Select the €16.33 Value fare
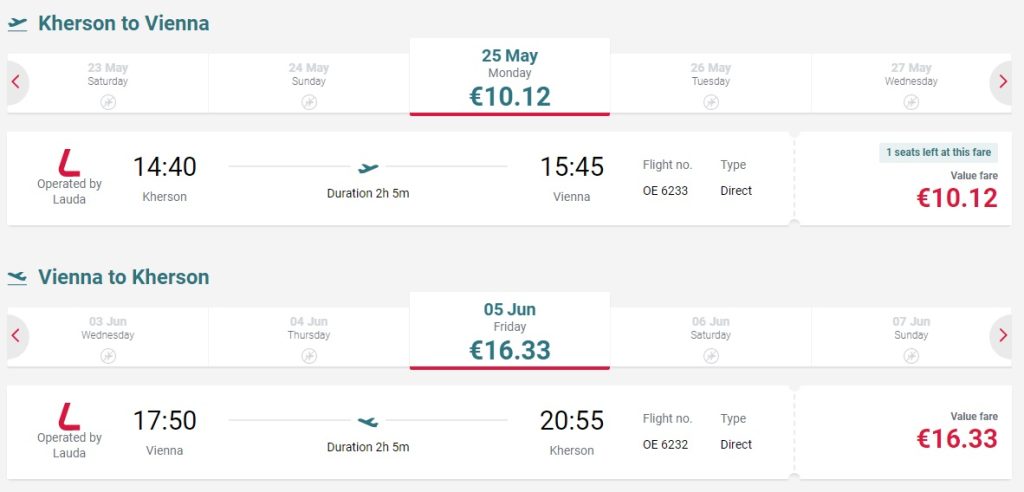 coord(957,438)
